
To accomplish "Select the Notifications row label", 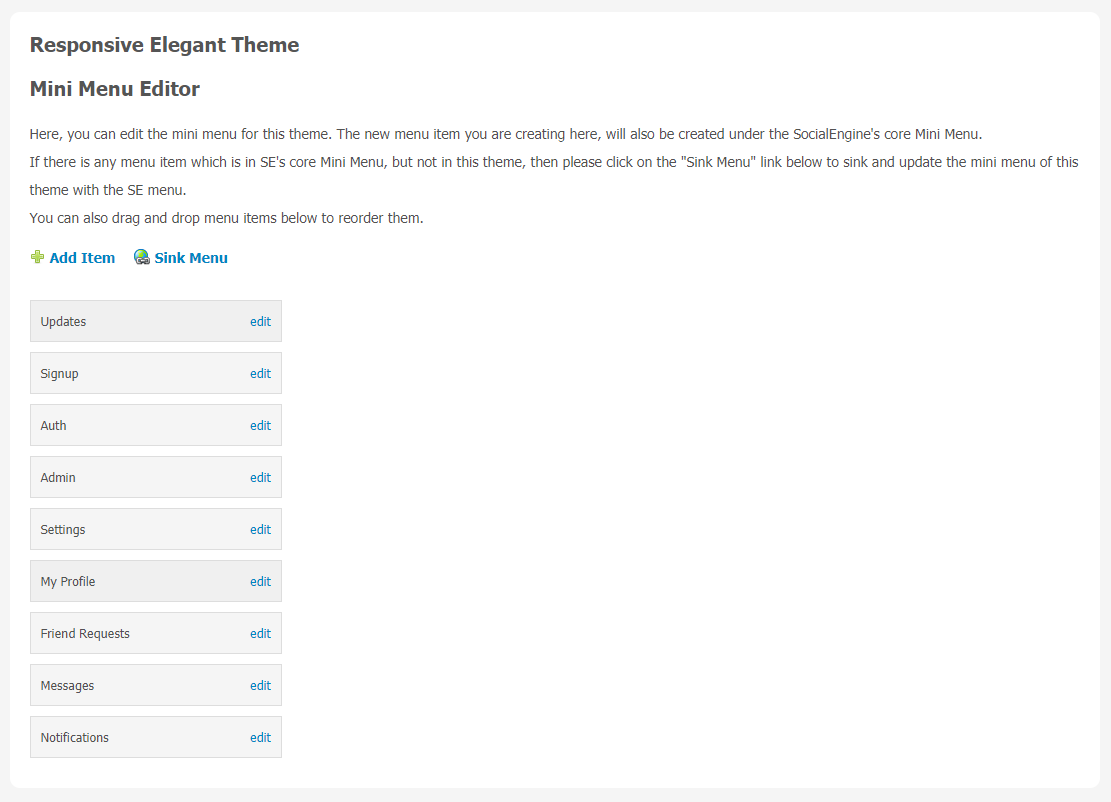I will pyautogui.click(x=74, y=738).
